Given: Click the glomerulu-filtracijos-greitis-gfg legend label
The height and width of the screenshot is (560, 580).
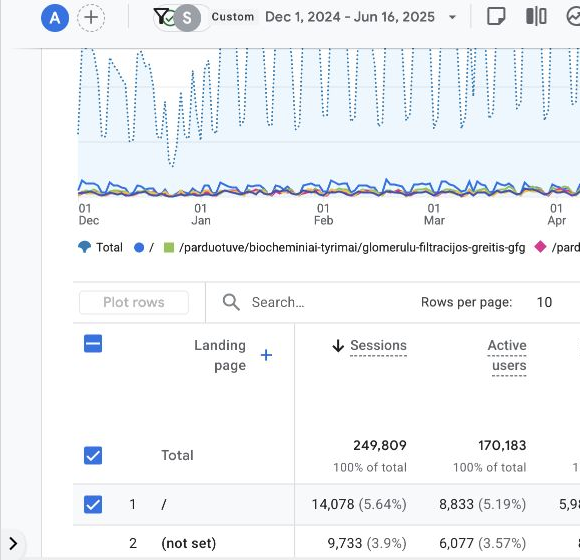Looking at the screenshot, I should point(352,247).
